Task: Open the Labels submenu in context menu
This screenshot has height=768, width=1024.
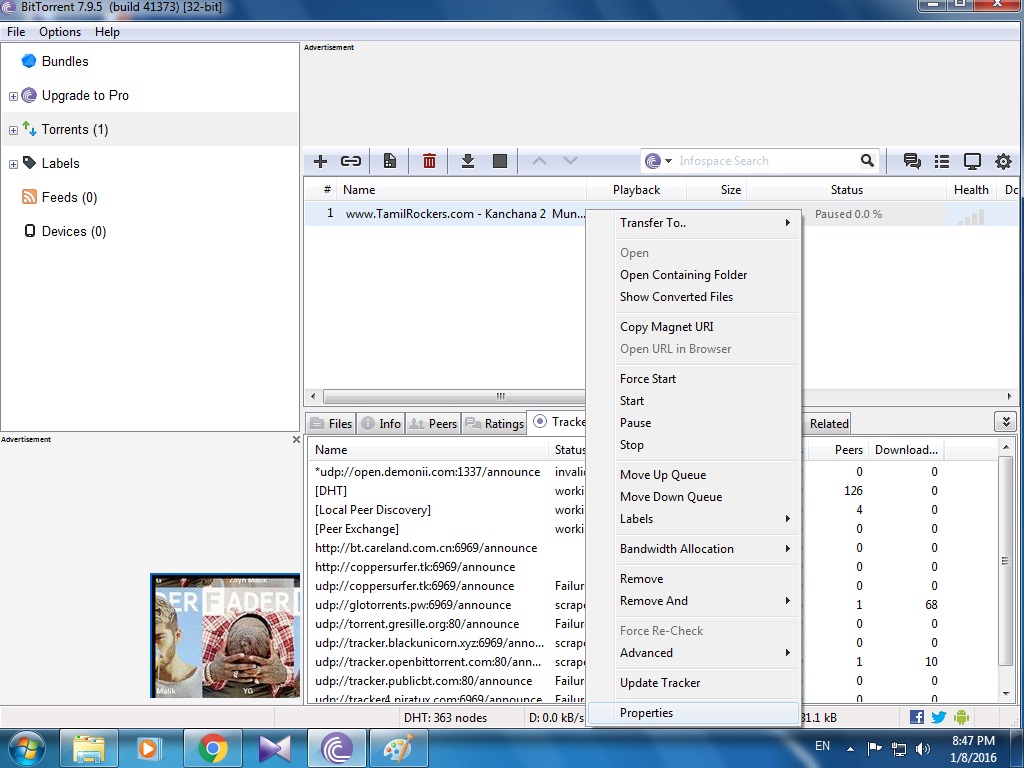Action: pyautogui.click(x=694, y=519)
